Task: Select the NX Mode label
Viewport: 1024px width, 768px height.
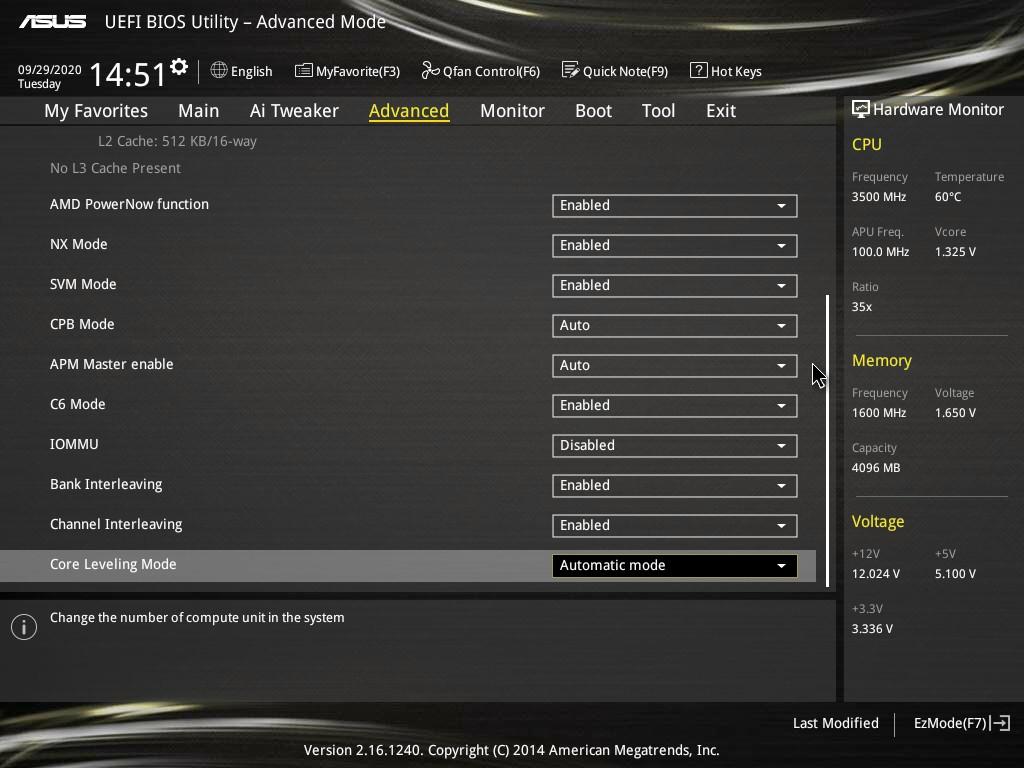Action: click(78, 244)
